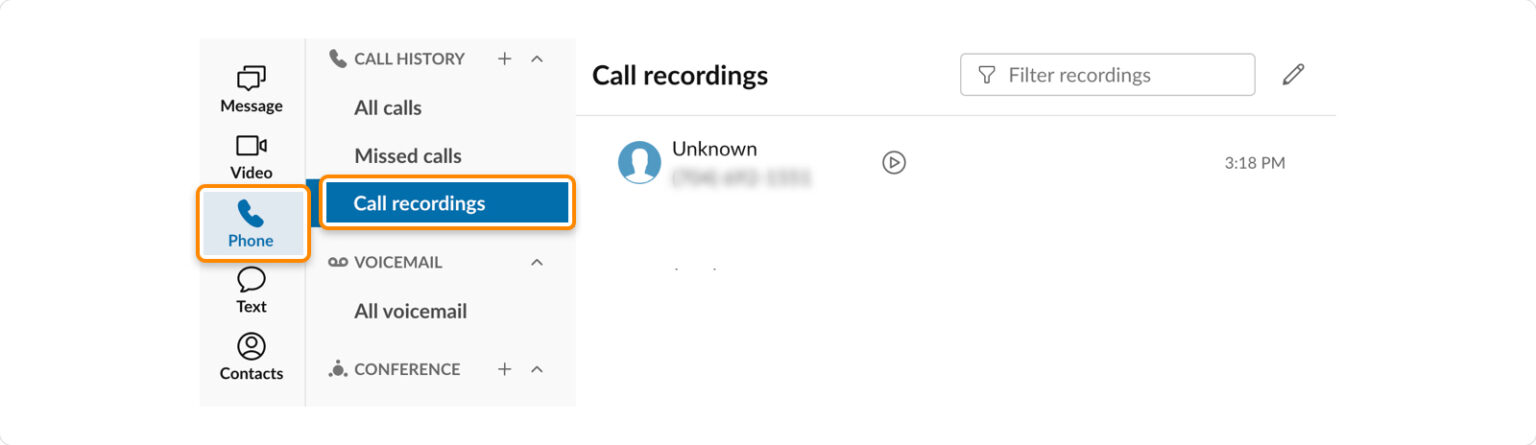This screenshot has height=445, width=1536.
Task: Collapse the Call History section
Action: pos(537,59)
